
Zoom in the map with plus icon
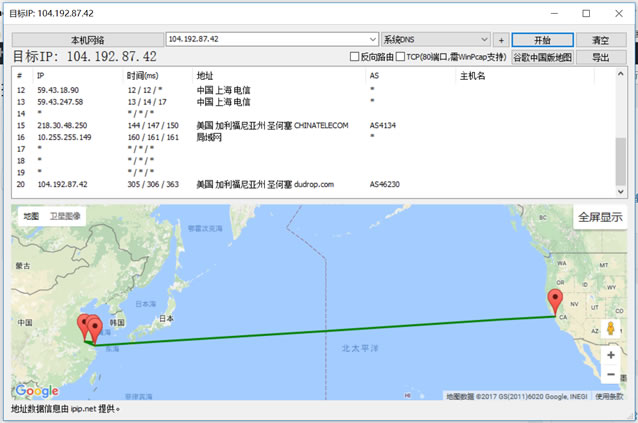[x=611, y=355]
